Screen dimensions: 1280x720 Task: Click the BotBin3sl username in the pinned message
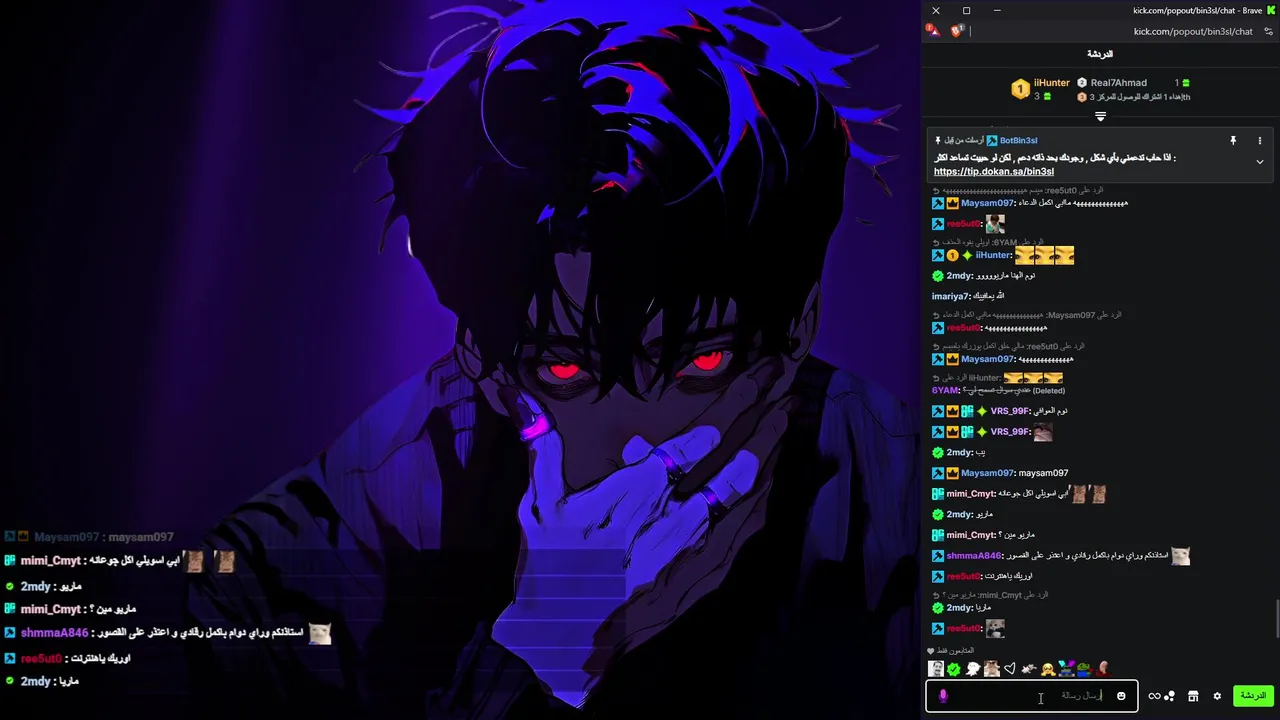pos(1018,141)
